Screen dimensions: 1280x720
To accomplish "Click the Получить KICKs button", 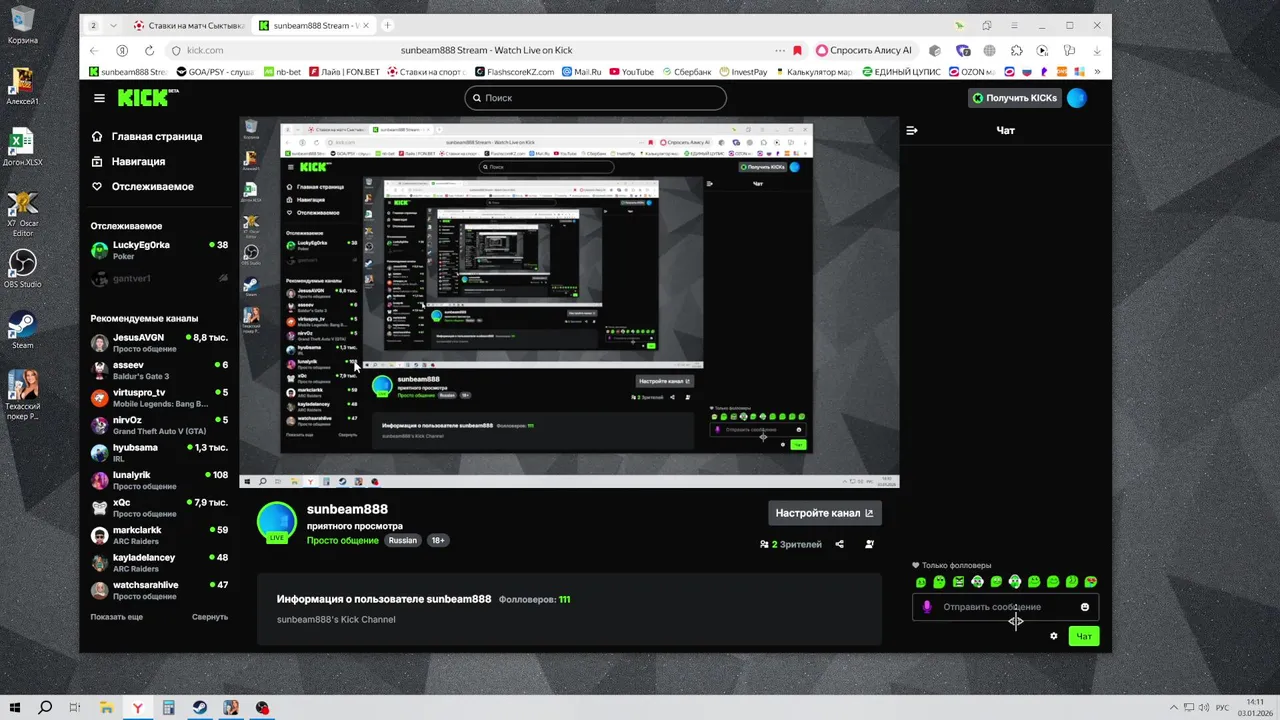I will pyautogui.click(x=1014, y=98).
